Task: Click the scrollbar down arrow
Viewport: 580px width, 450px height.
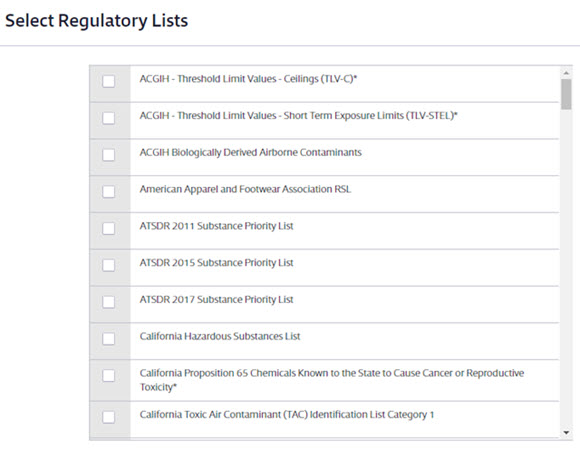Action: point(566,432)
